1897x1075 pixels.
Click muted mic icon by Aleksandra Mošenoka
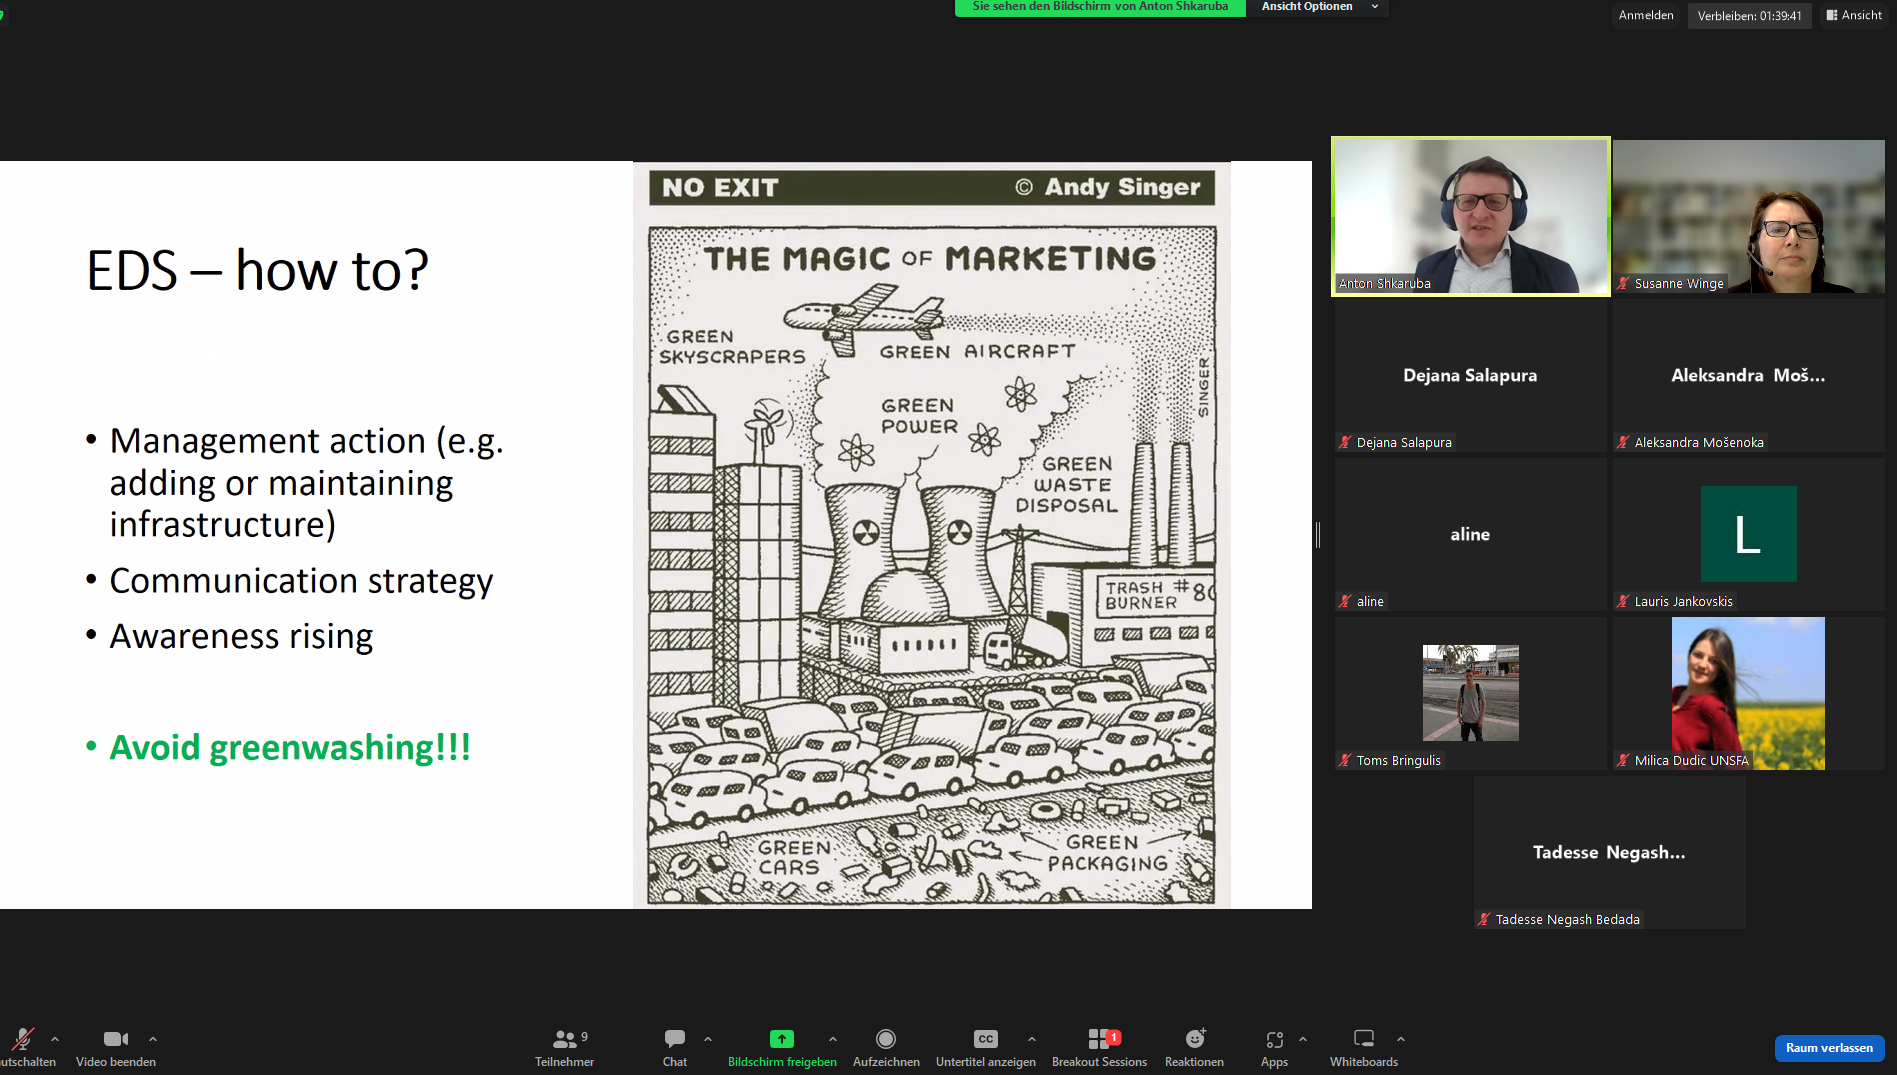pos(1623,443)
